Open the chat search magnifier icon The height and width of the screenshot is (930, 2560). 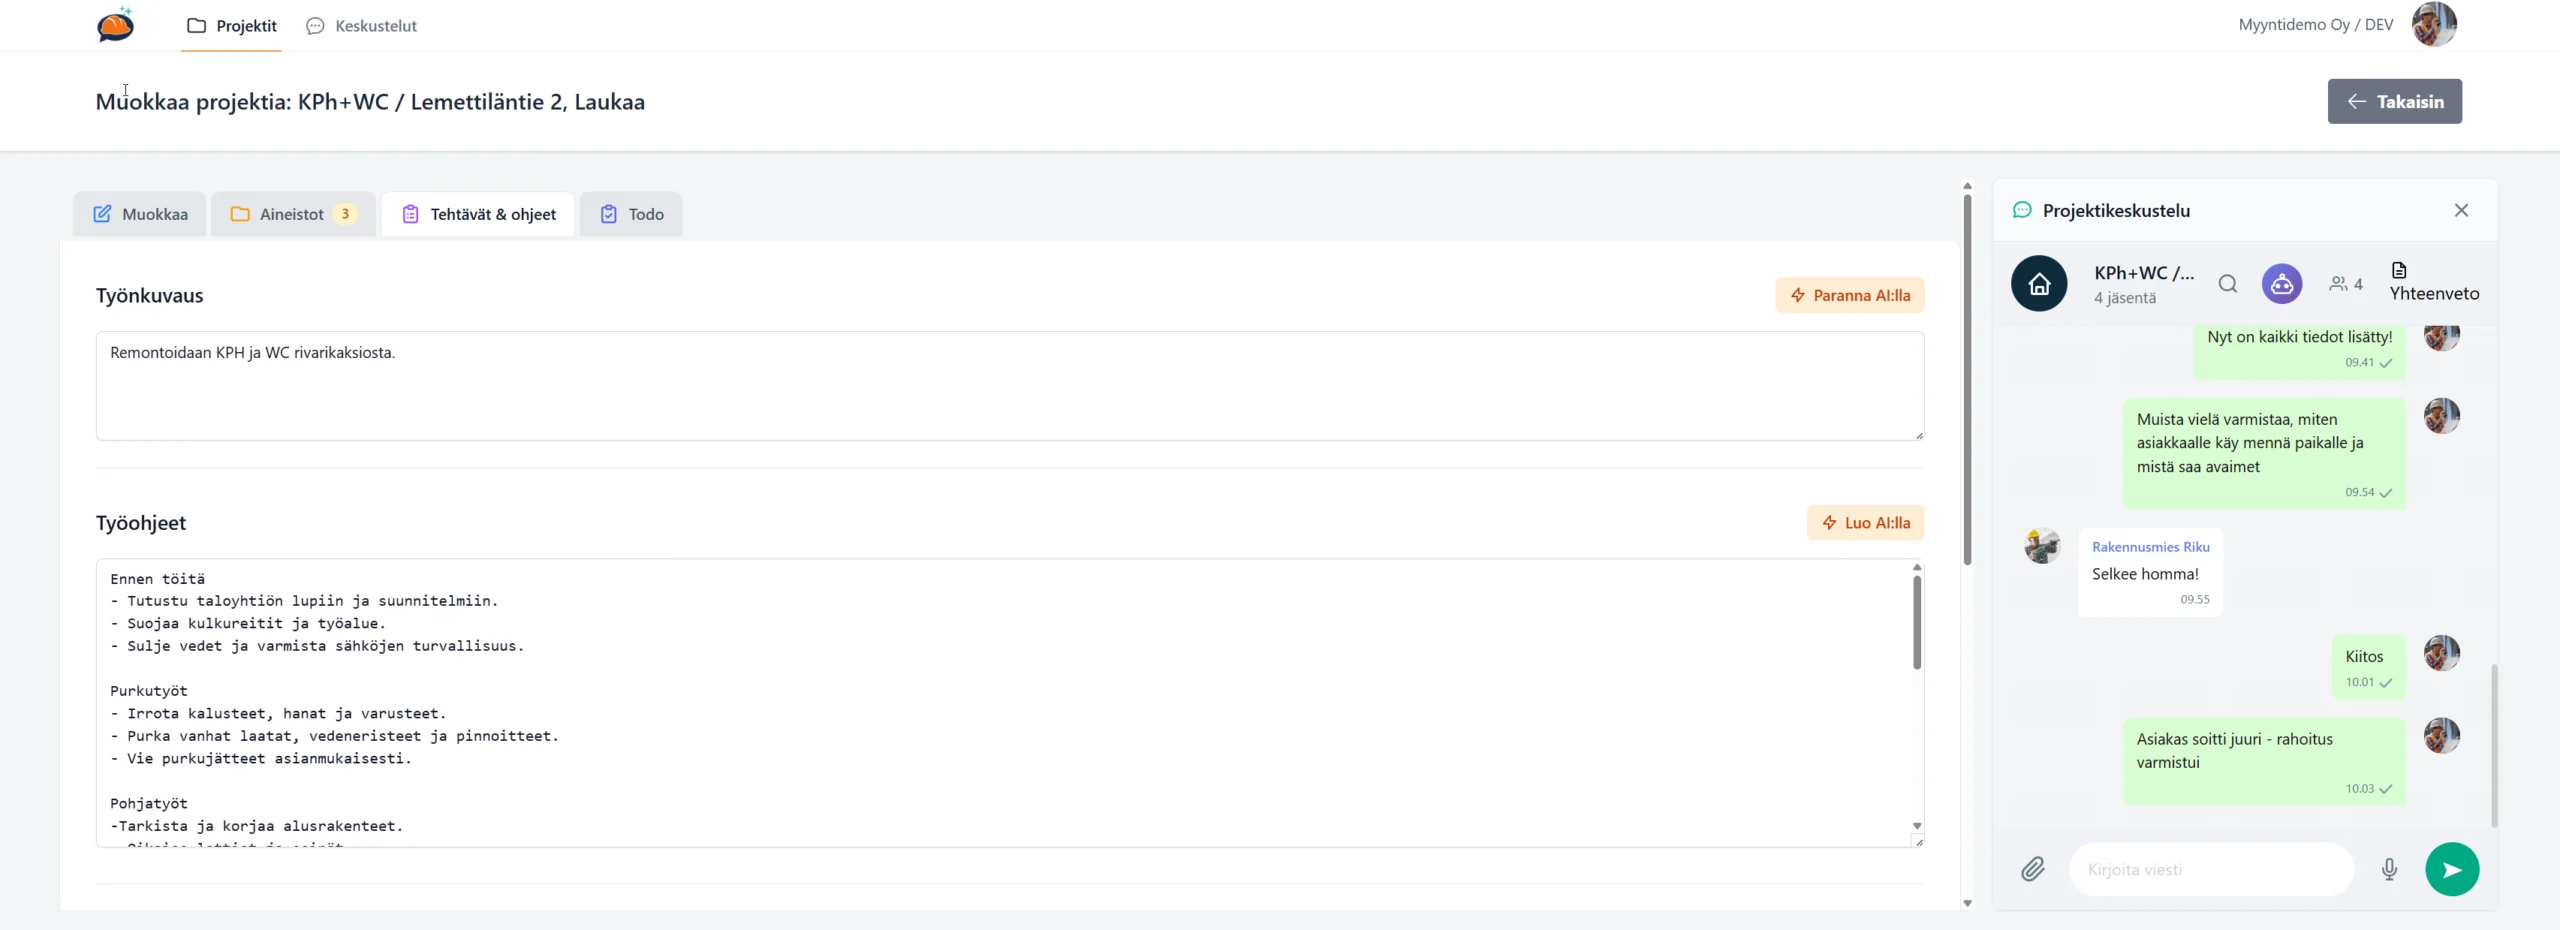click(x=2227, y=284)
